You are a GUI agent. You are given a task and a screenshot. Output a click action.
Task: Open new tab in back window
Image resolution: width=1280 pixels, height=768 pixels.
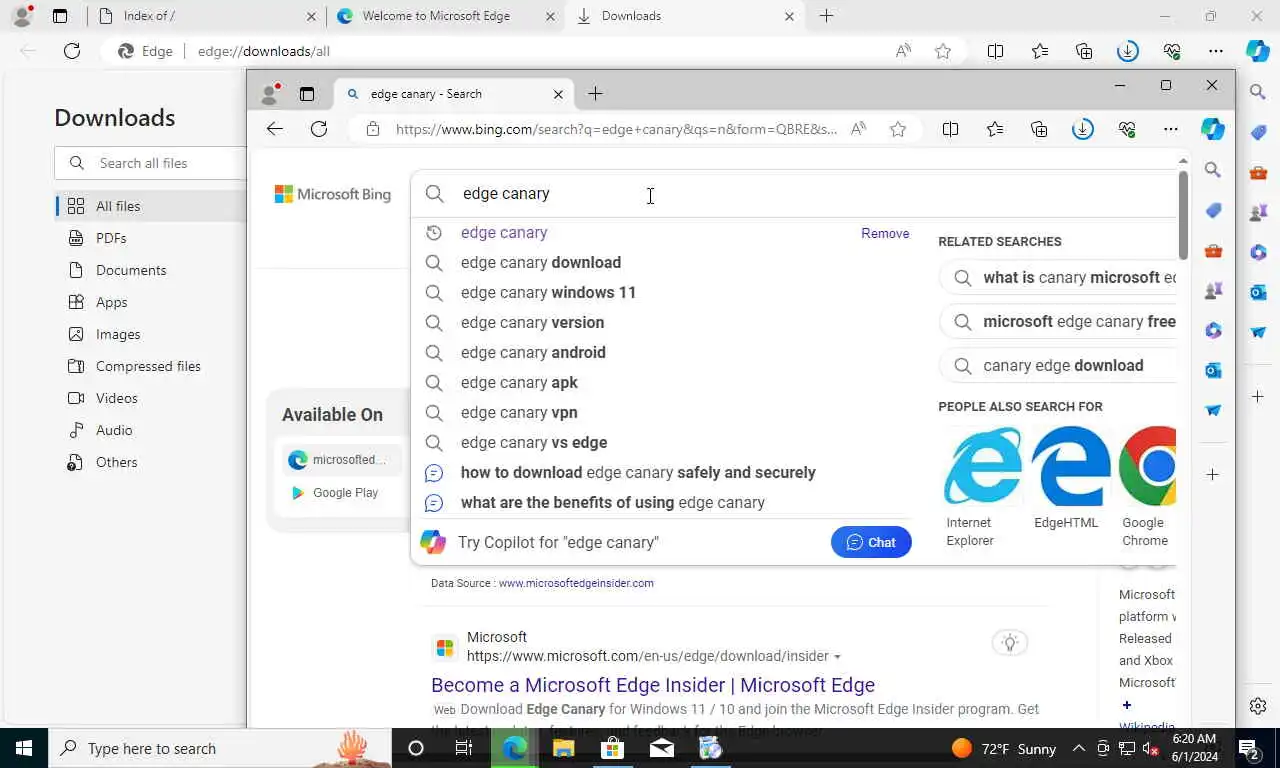click(x=826, y=16)
